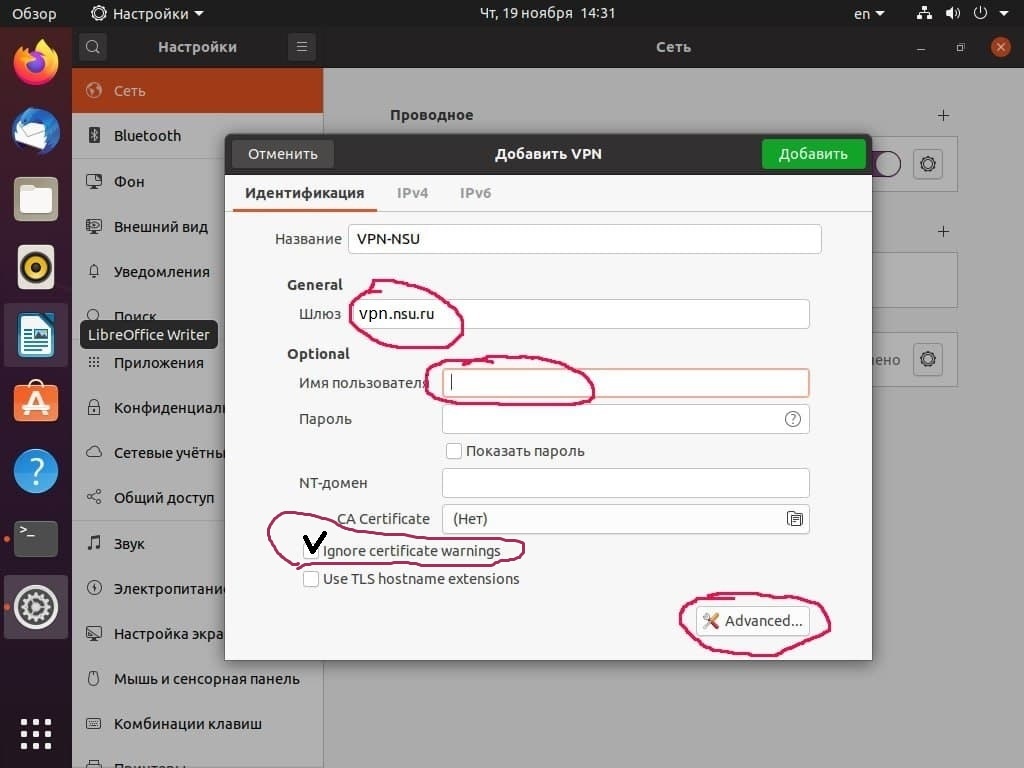Toggle the Show password checkbox
This screenshot has width=1024, height=768.
pyautogui.click(x=454, y=451)
